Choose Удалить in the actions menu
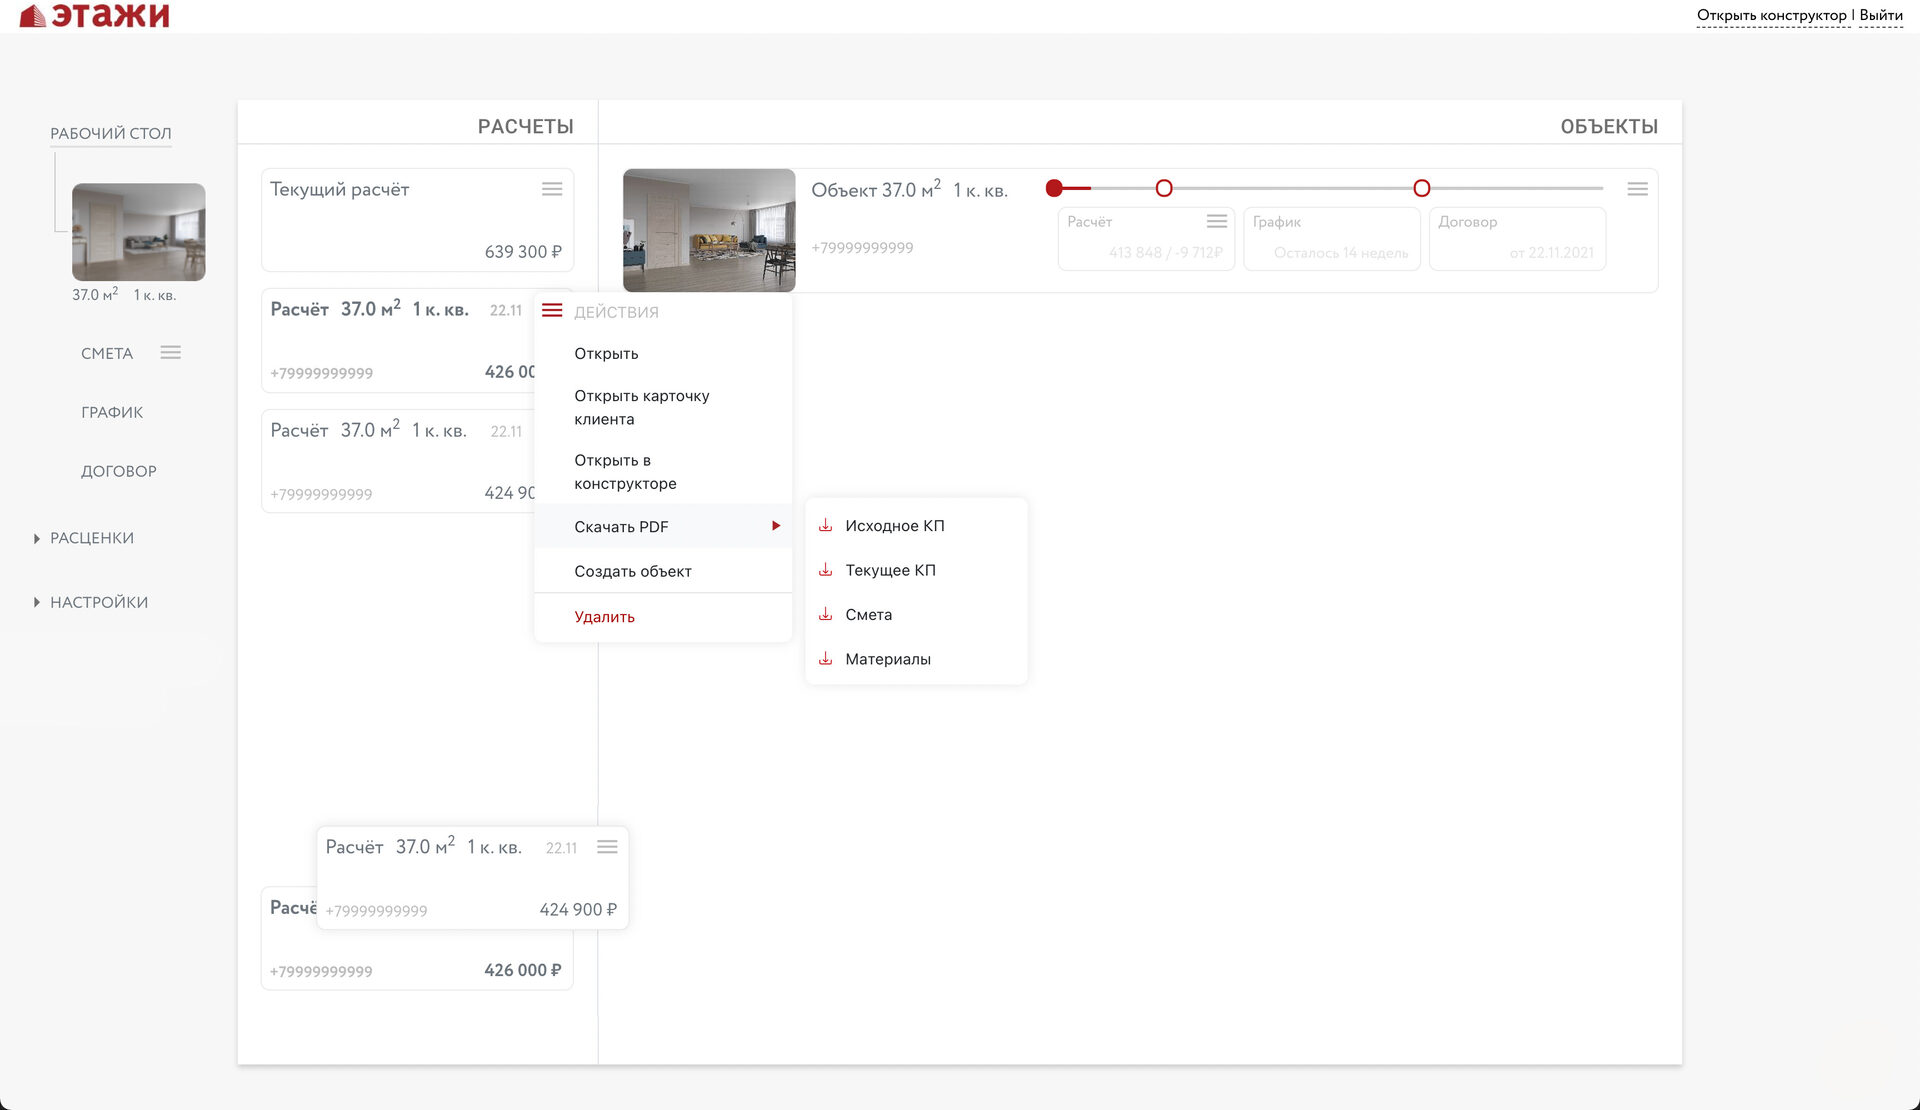 coord(604,617)
